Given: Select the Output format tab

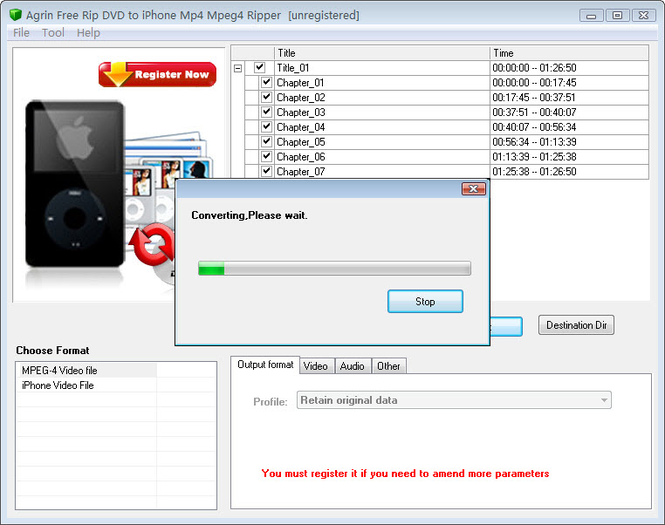Looking at the screenshot, I should tap(265, 365).
